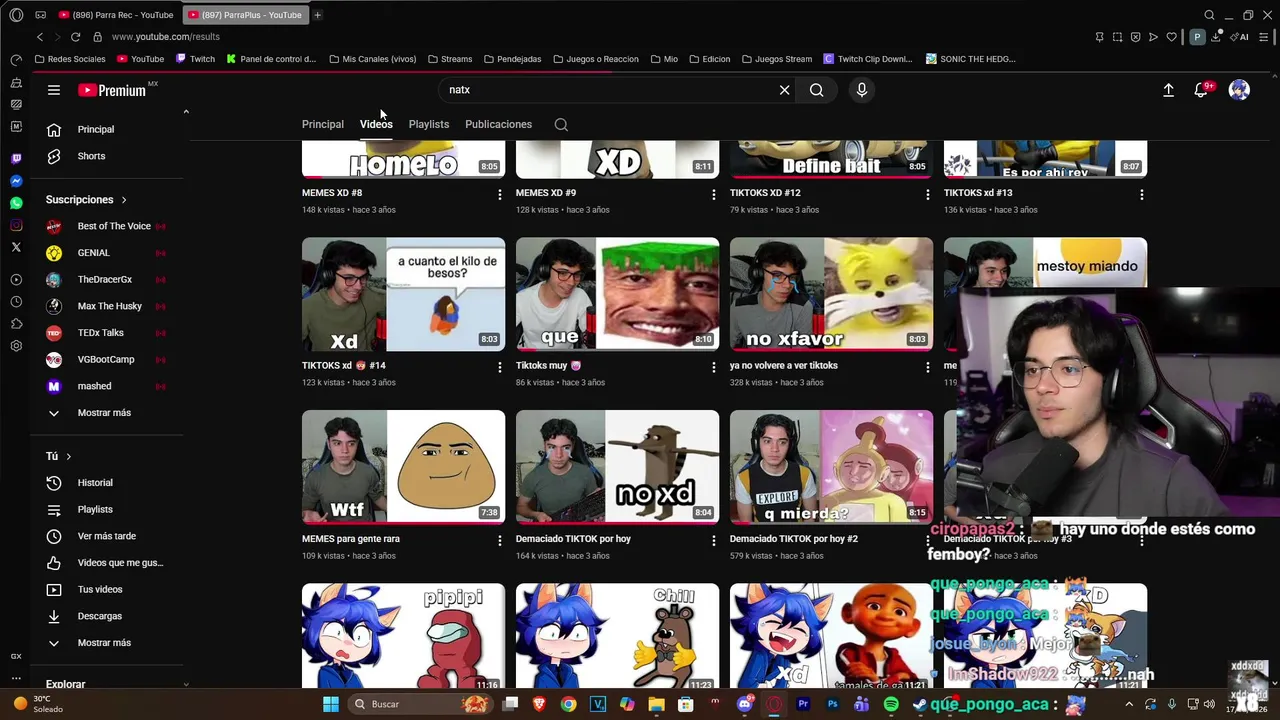
Task: Open the channel Playlists tab
Action: 429,124
